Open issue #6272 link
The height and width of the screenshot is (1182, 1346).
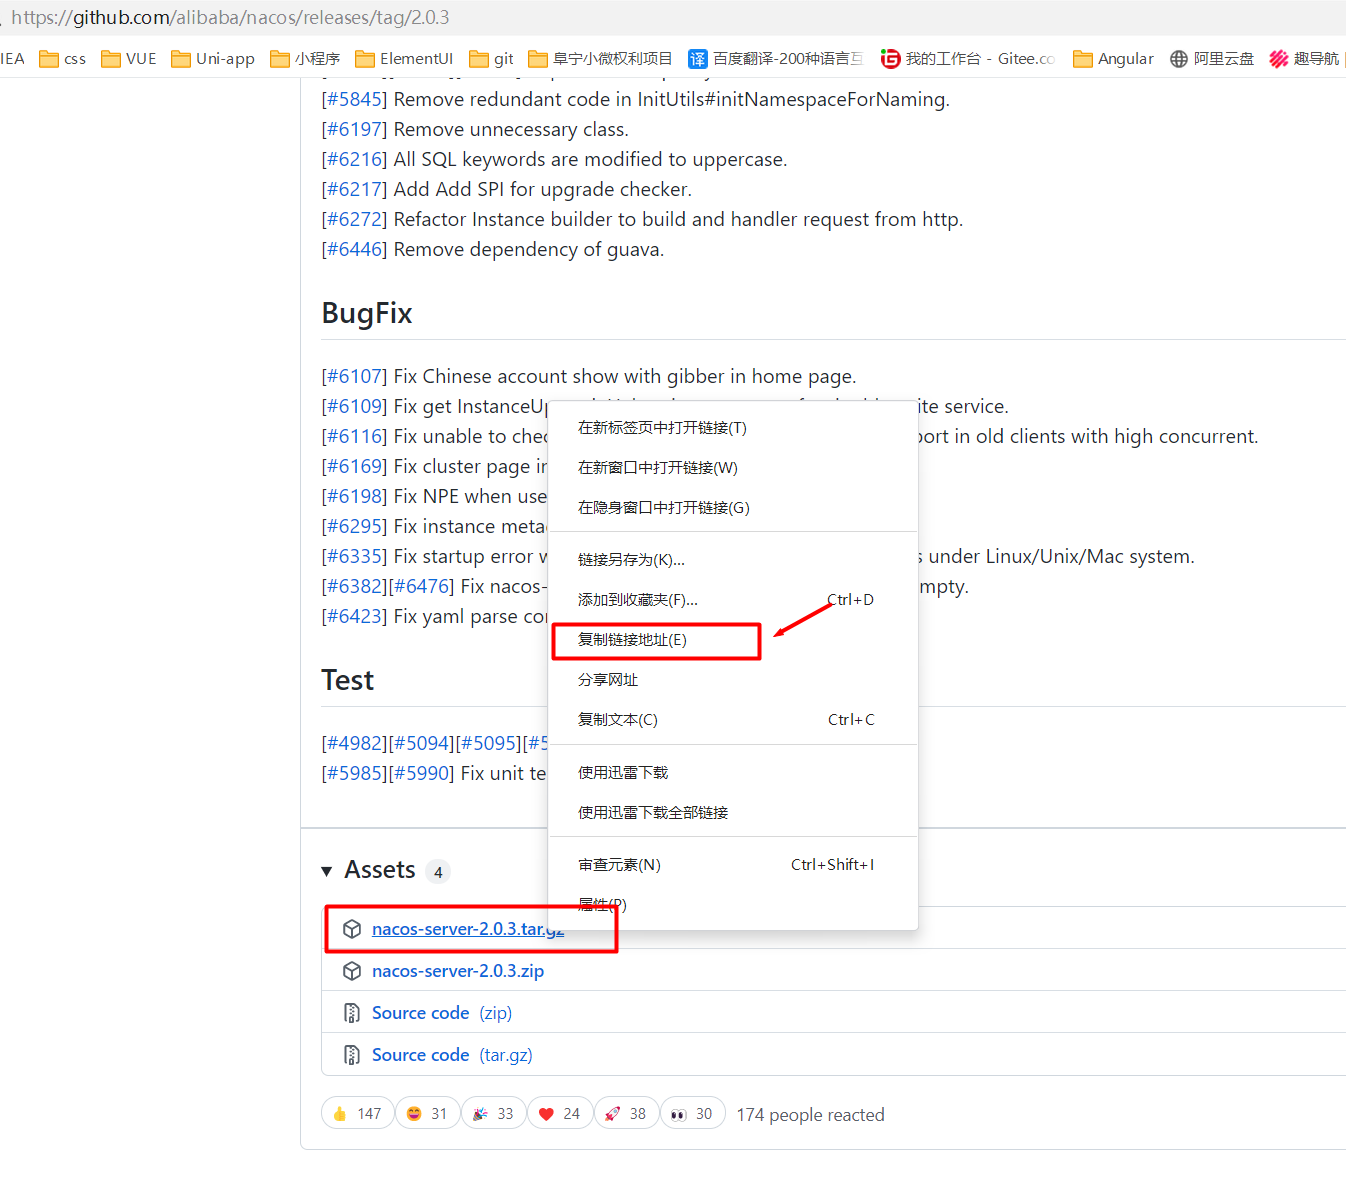pyautogui.click(x=354, y=219)
